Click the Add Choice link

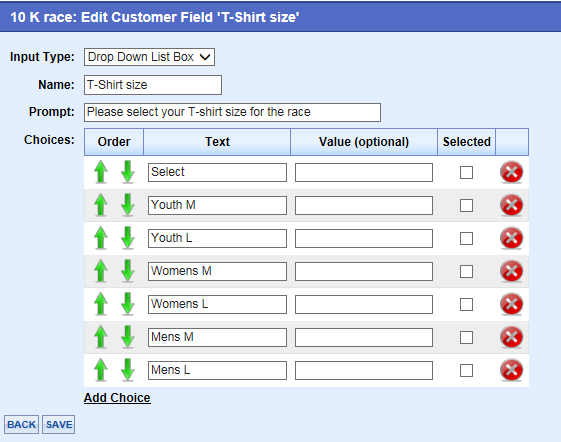[x=117, y=398]
